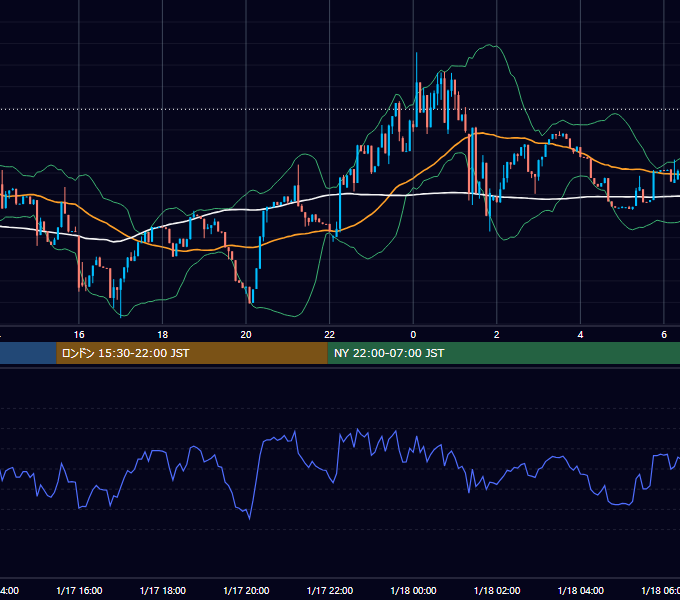Click the blue session bar before ロンドン
This screenshot has height=600, width=680.
click(28, 353)
